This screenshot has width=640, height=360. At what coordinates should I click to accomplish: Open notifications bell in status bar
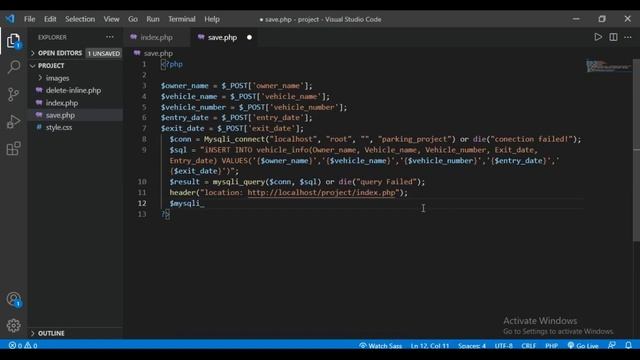coord(629,345)
